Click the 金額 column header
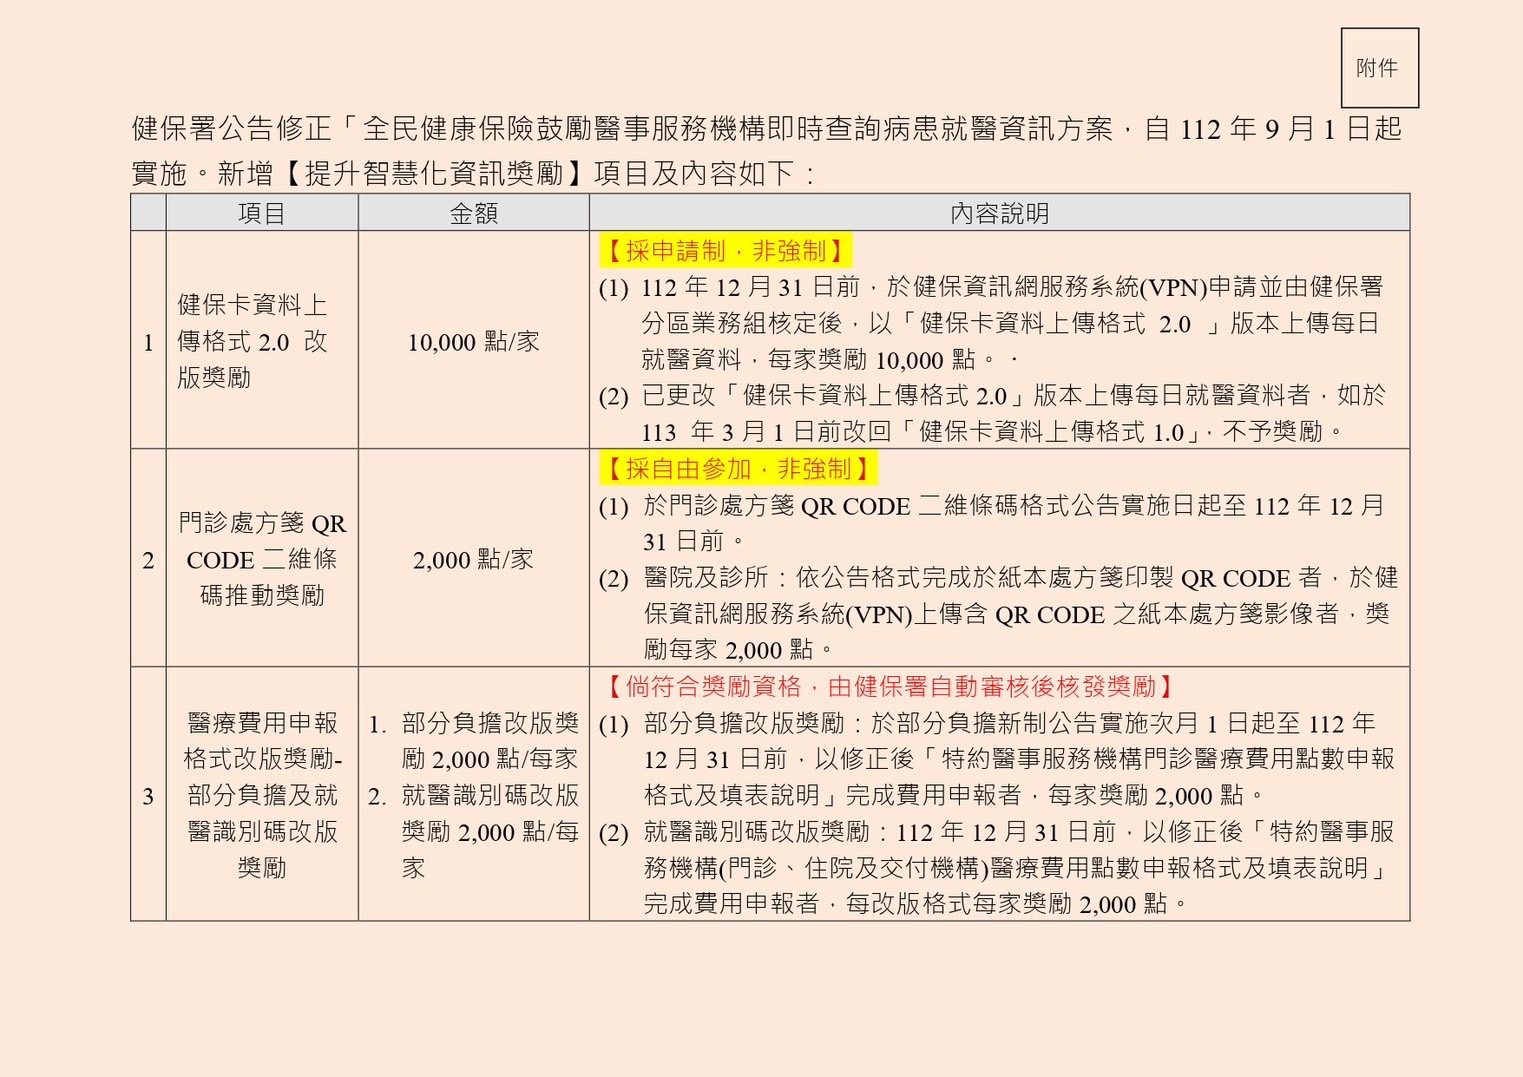This screenshot has height=1077, width=1523. tap(473, 213)
